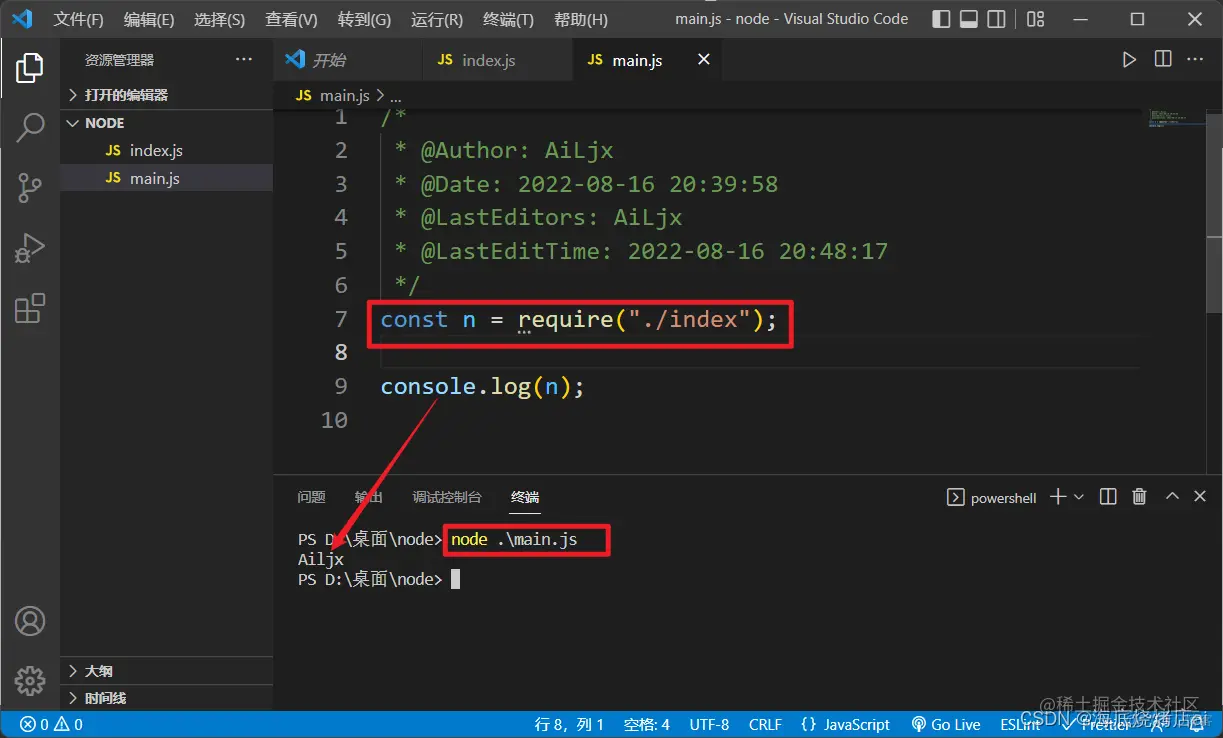Expand the 时间线 timeline section
Viewport: 1223px width, 738px height.
click(x=167, y=698)
